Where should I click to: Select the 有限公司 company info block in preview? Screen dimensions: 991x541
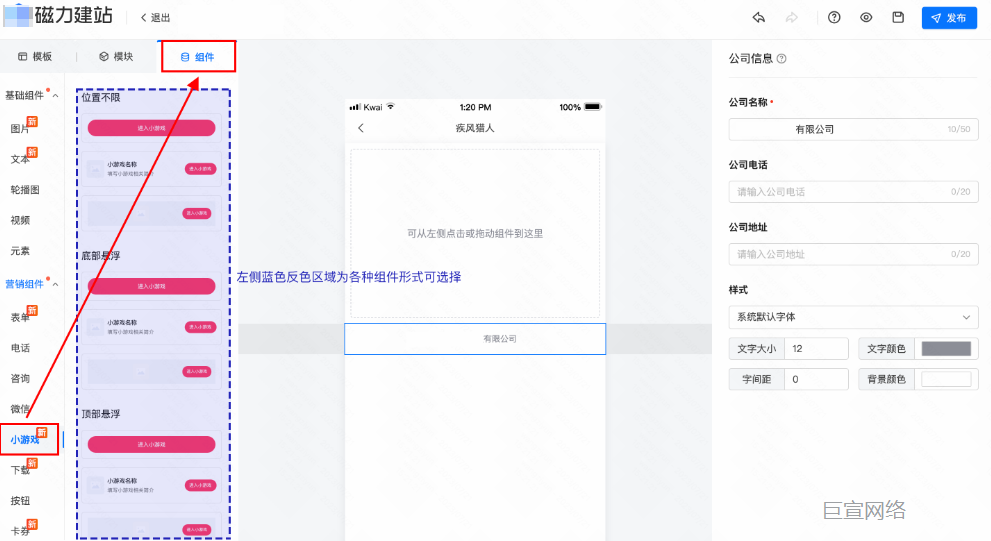(x=475, y=339)
